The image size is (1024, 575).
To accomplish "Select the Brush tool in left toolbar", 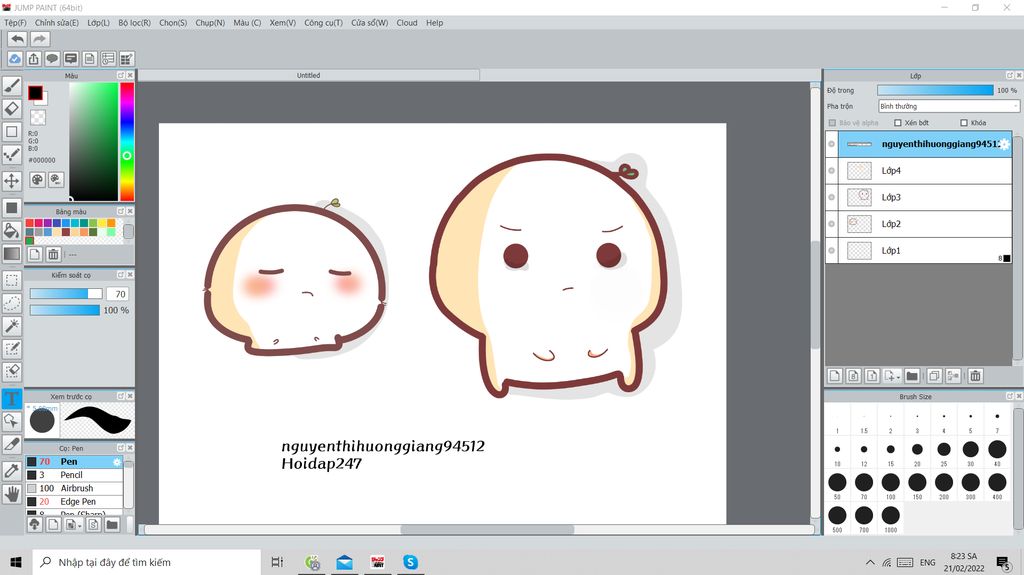I will click(x=12, y=85).
